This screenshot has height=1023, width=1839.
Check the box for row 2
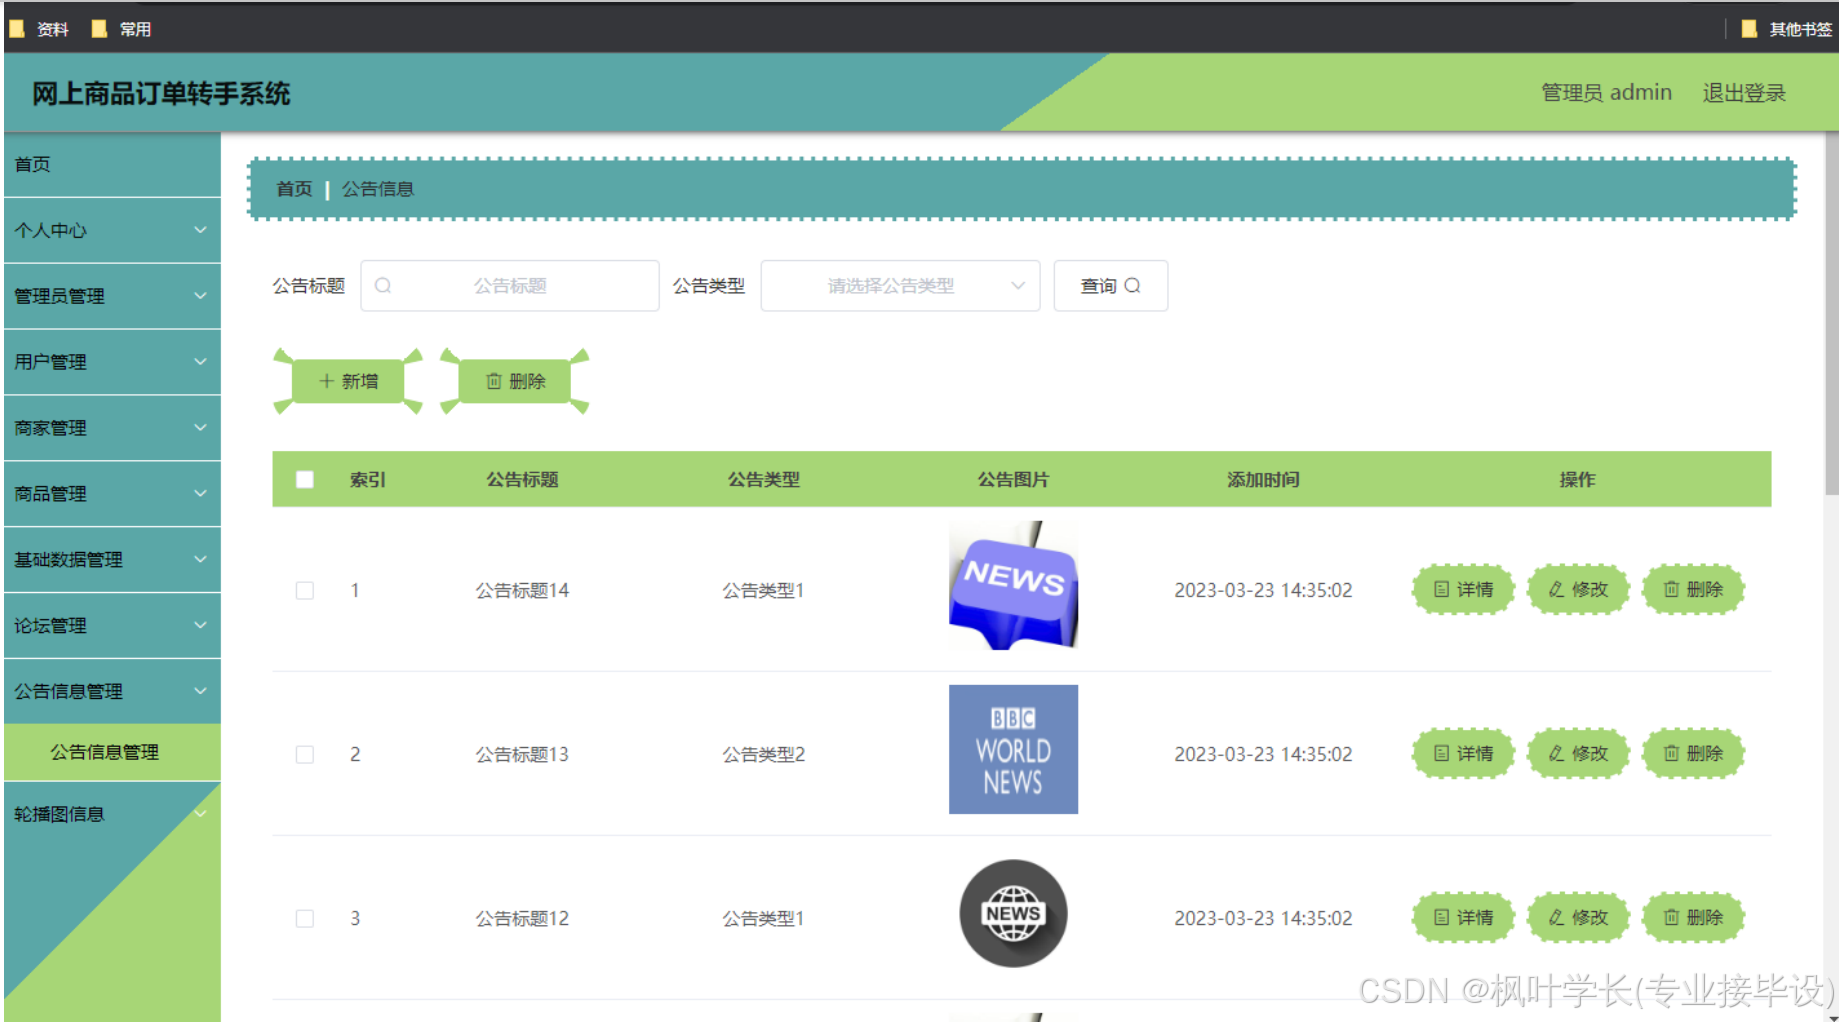pyautogui.click(x=305, y=755)
